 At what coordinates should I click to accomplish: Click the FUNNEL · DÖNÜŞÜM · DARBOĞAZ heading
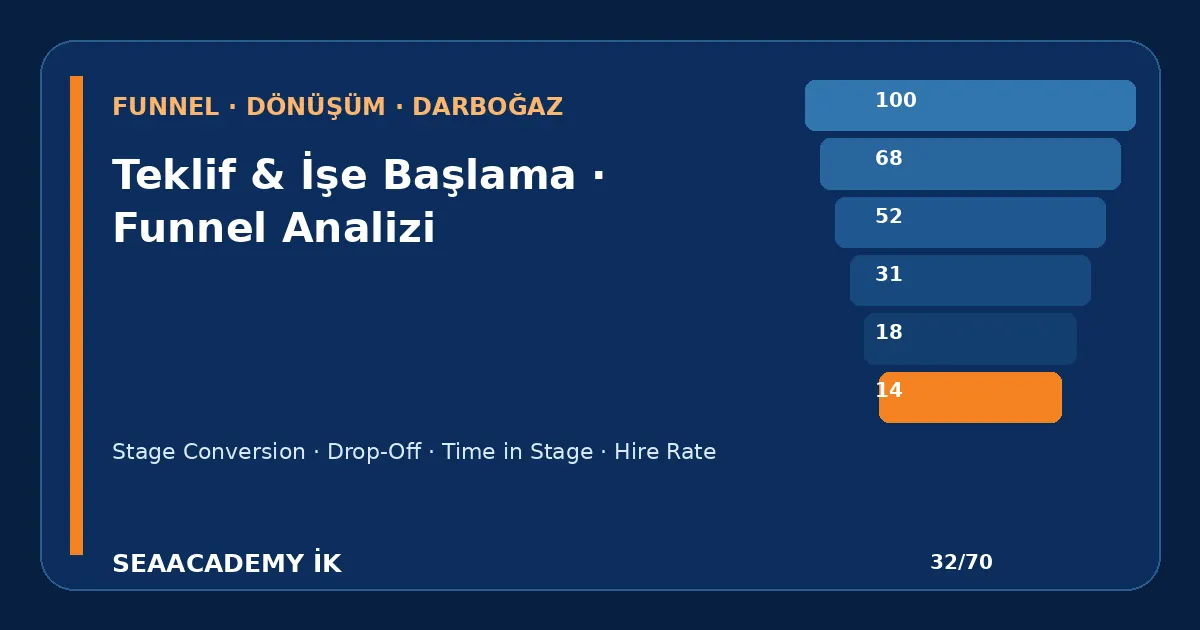(337, 107)
